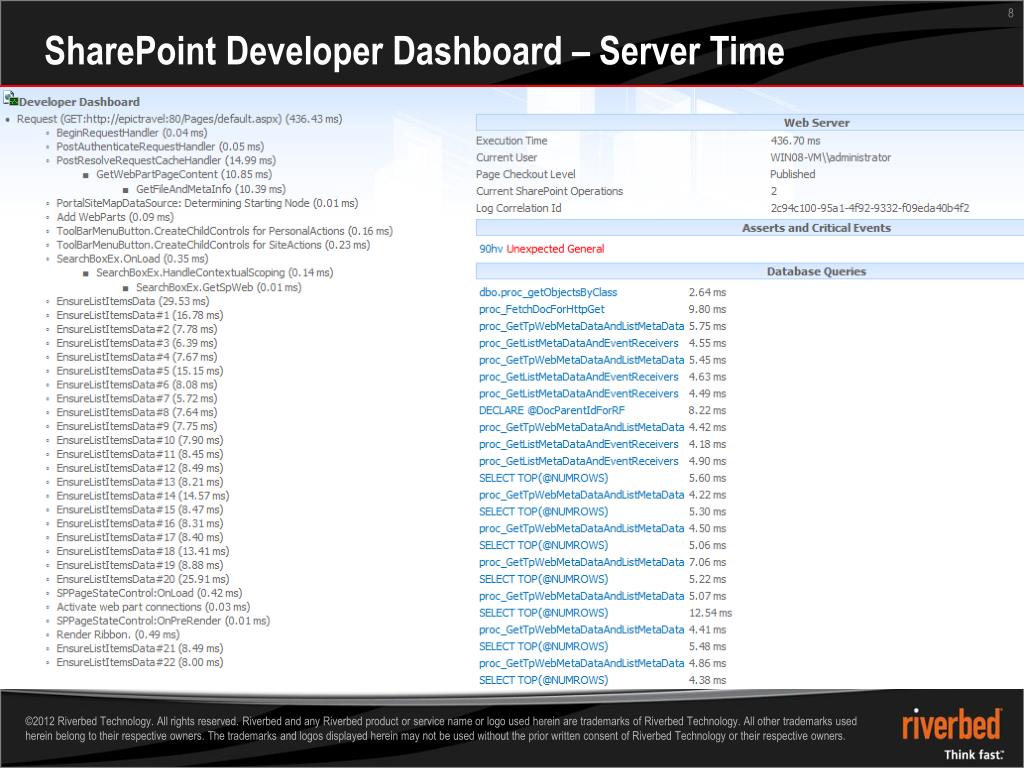Viewport: 1024px width, 768px height.
Task: Select SearchBoxEx.HandleContextualScoping (0.14 ms) node
Action: pos(214,272)
